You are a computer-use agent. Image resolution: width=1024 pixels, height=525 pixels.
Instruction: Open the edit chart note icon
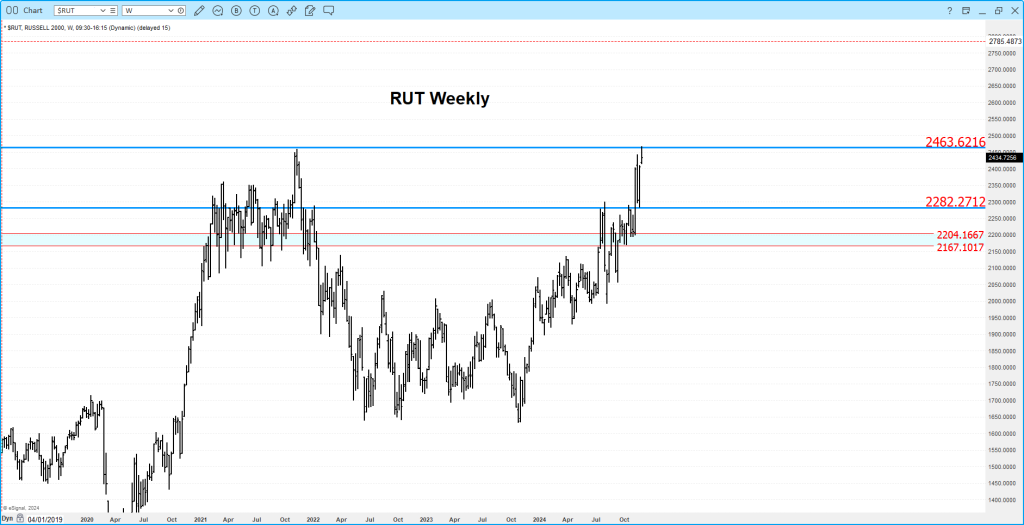point(310,10)
